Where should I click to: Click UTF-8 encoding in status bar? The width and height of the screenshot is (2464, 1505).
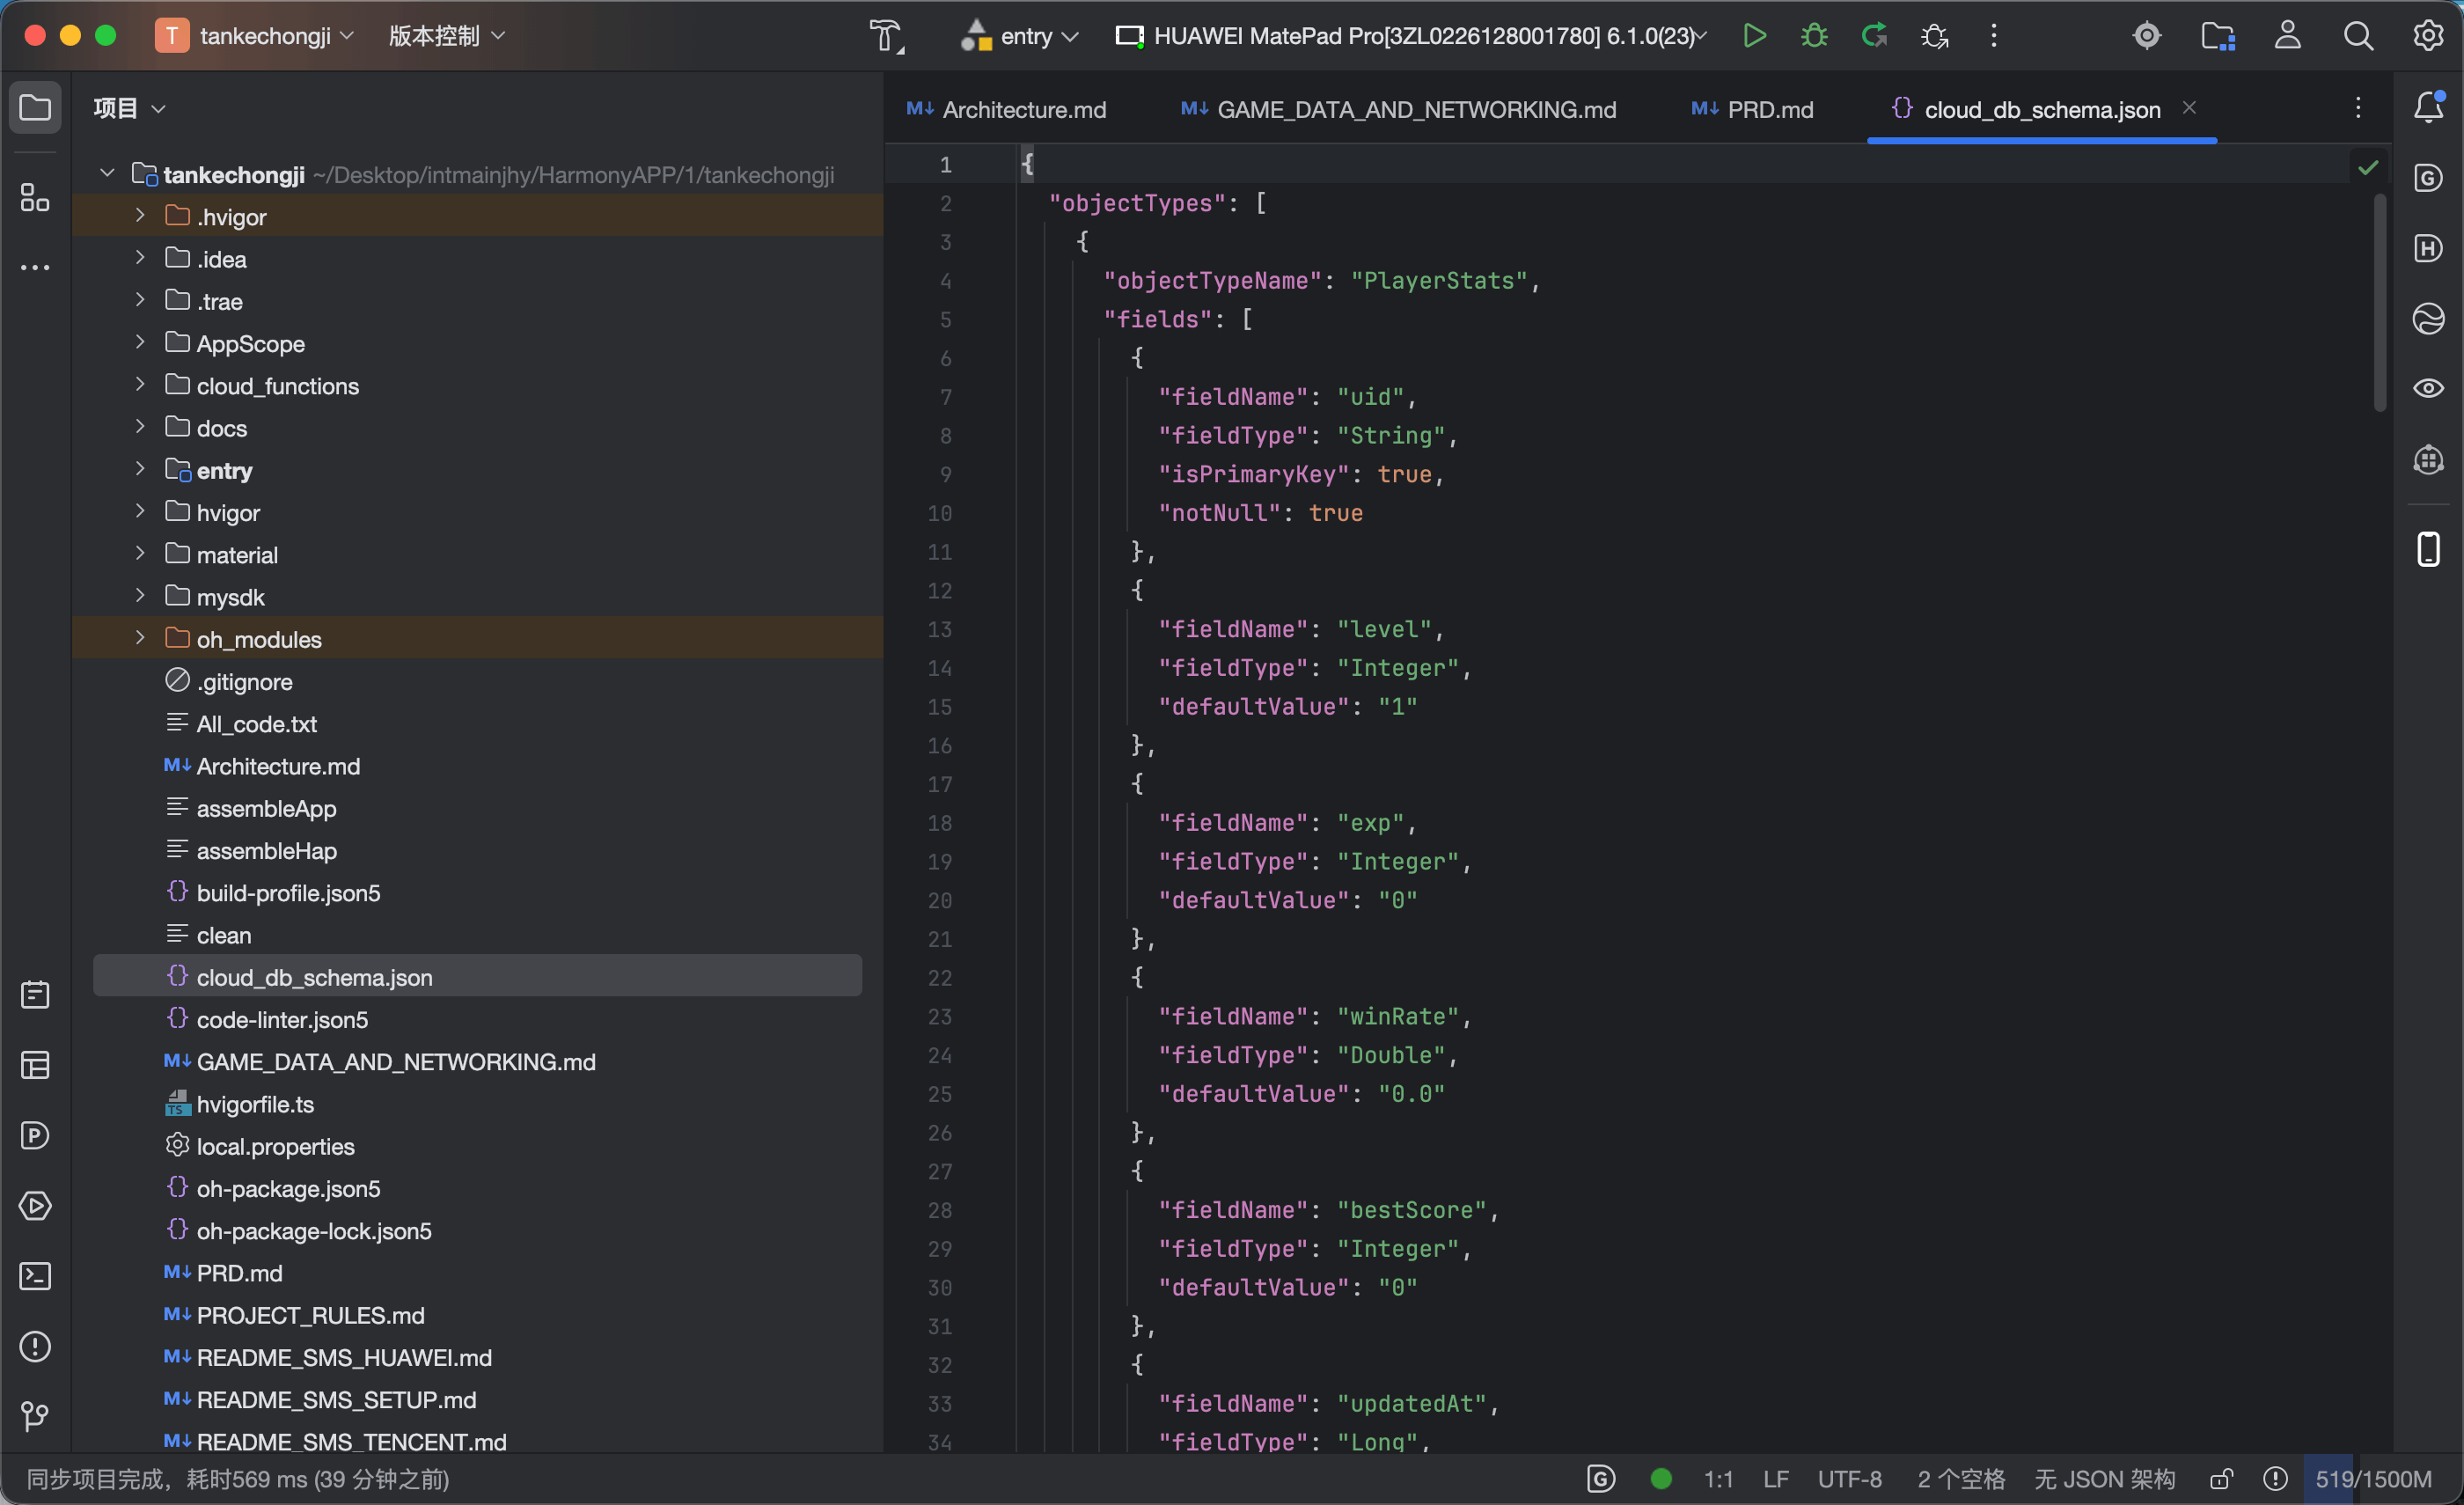pos(1849,1479)
